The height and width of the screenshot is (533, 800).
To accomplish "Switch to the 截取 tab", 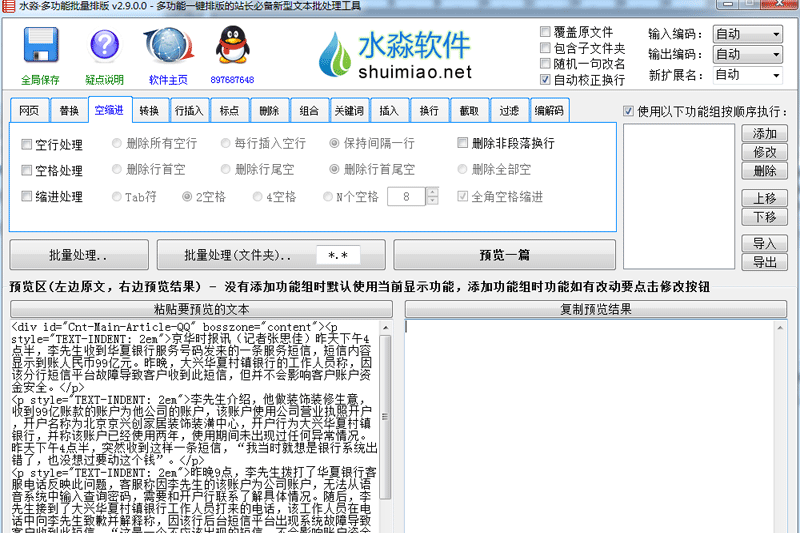I will point(469,111).
